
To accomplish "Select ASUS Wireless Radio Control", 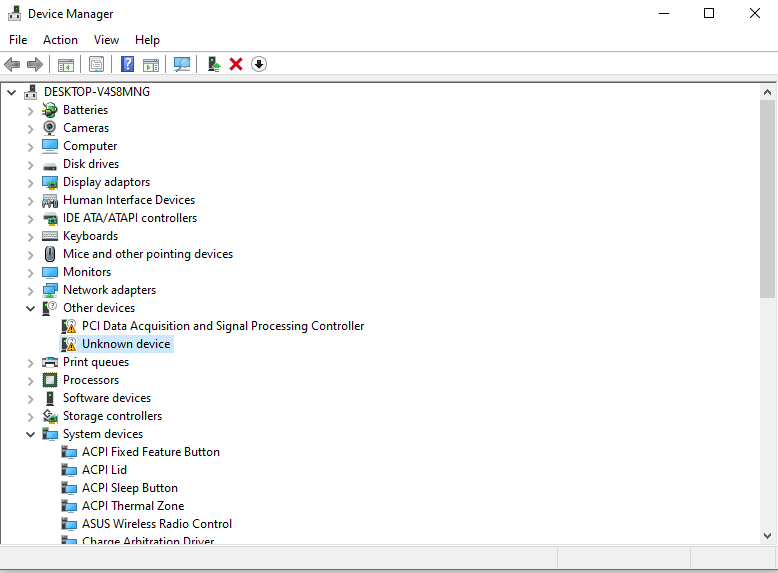I will (x=157, y=524).
